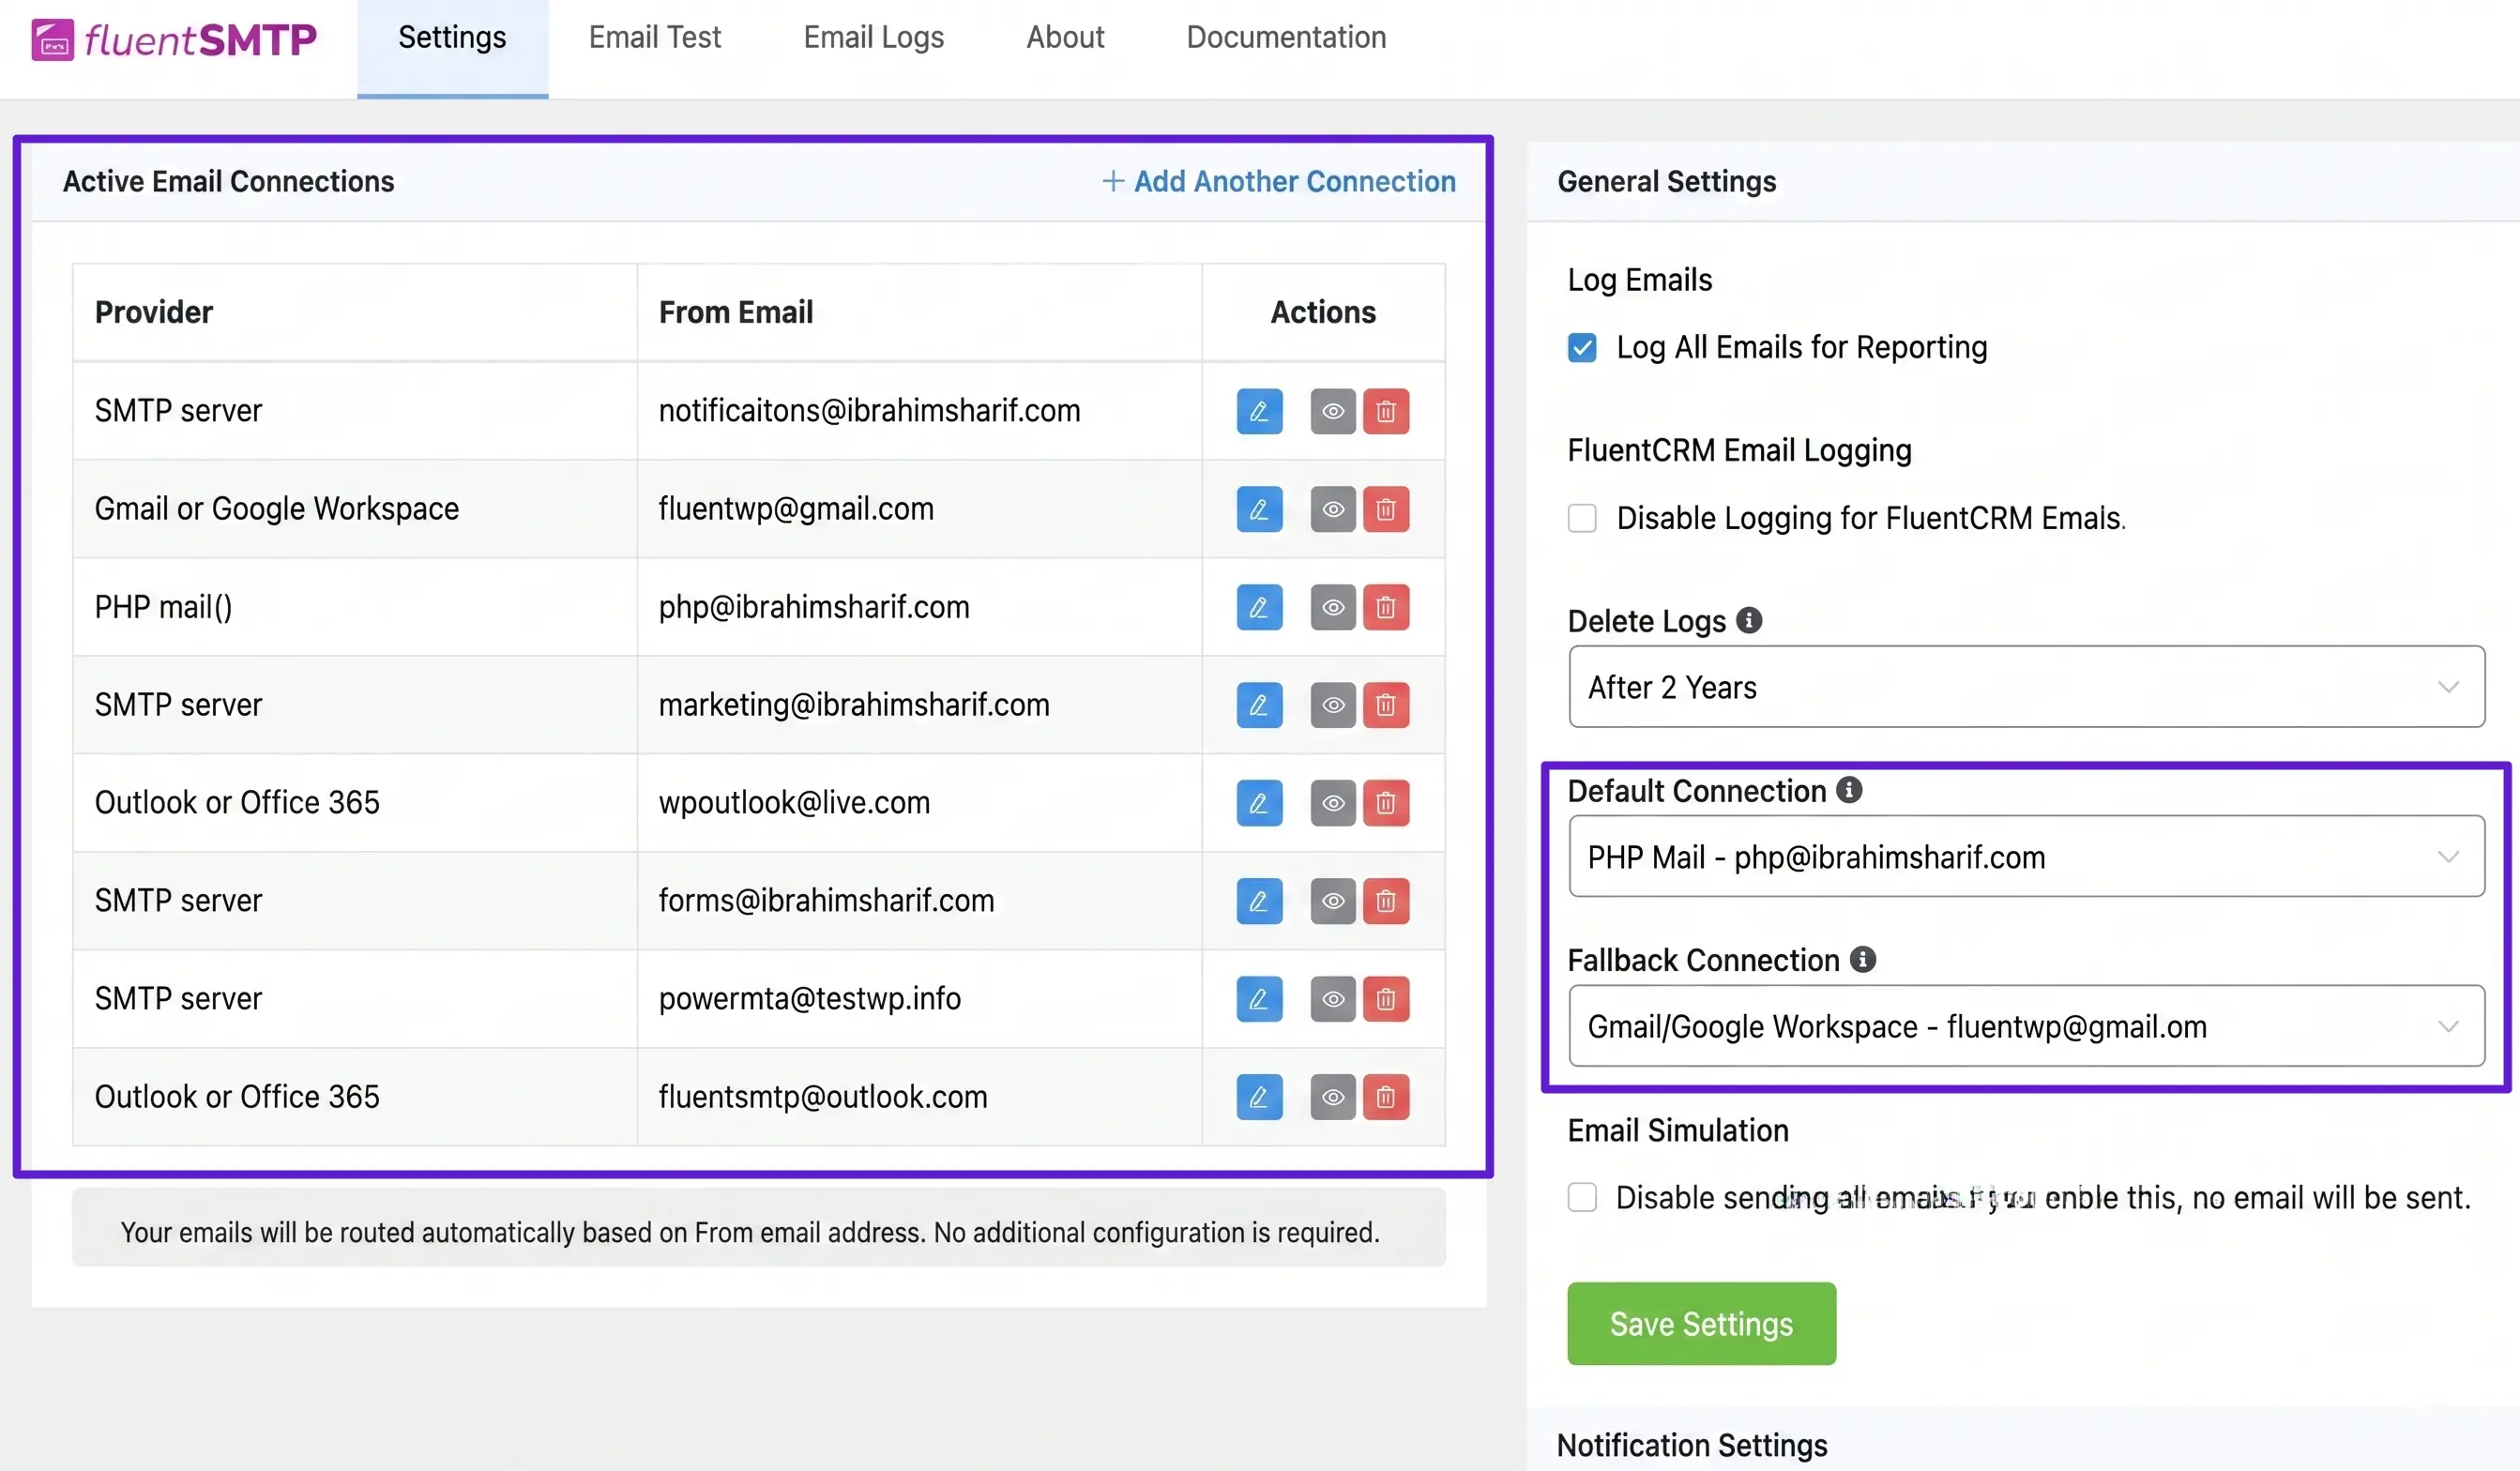This screenshot has width=2520, height=1471.
Task: View details of powermta@testwp.info connection
Action: pyautogui.click(x=1333, y=999)
